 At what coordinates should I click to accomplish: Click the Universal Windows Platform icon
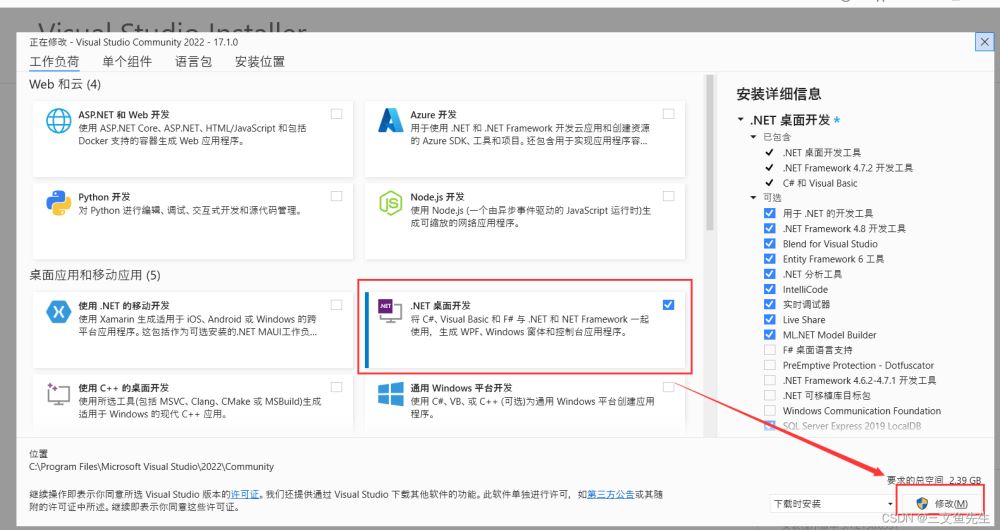click(390, 394)
